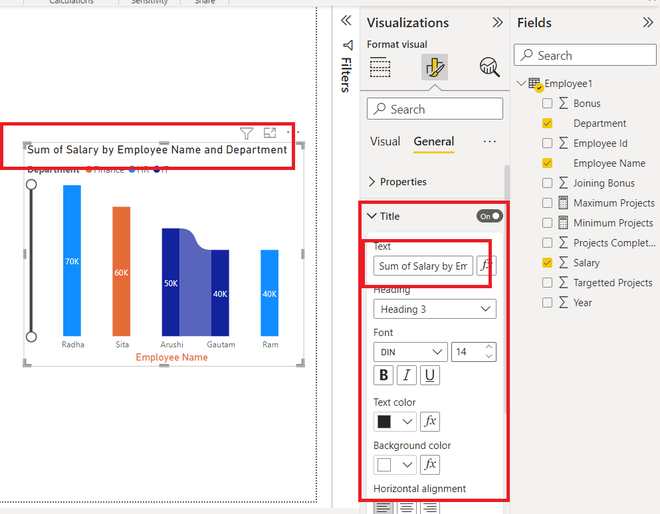Click chart title Sum of Salary text
This screenshot has width=660, height=514.
click(x=157, y=149)
